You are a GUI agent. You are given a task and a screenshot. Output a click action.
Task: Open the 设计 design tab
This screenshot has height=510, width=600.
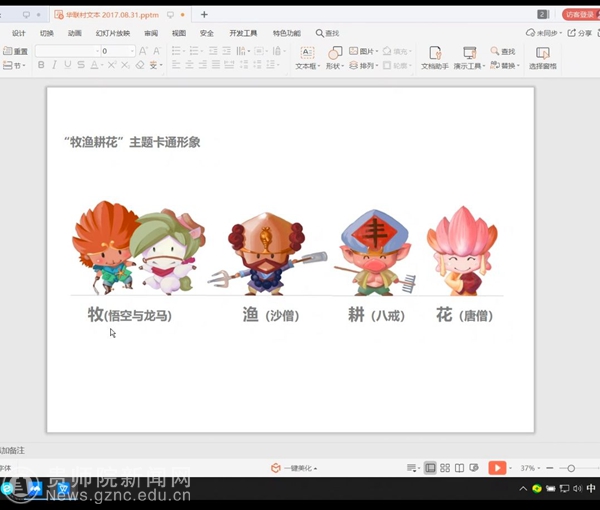coord(18,33)
